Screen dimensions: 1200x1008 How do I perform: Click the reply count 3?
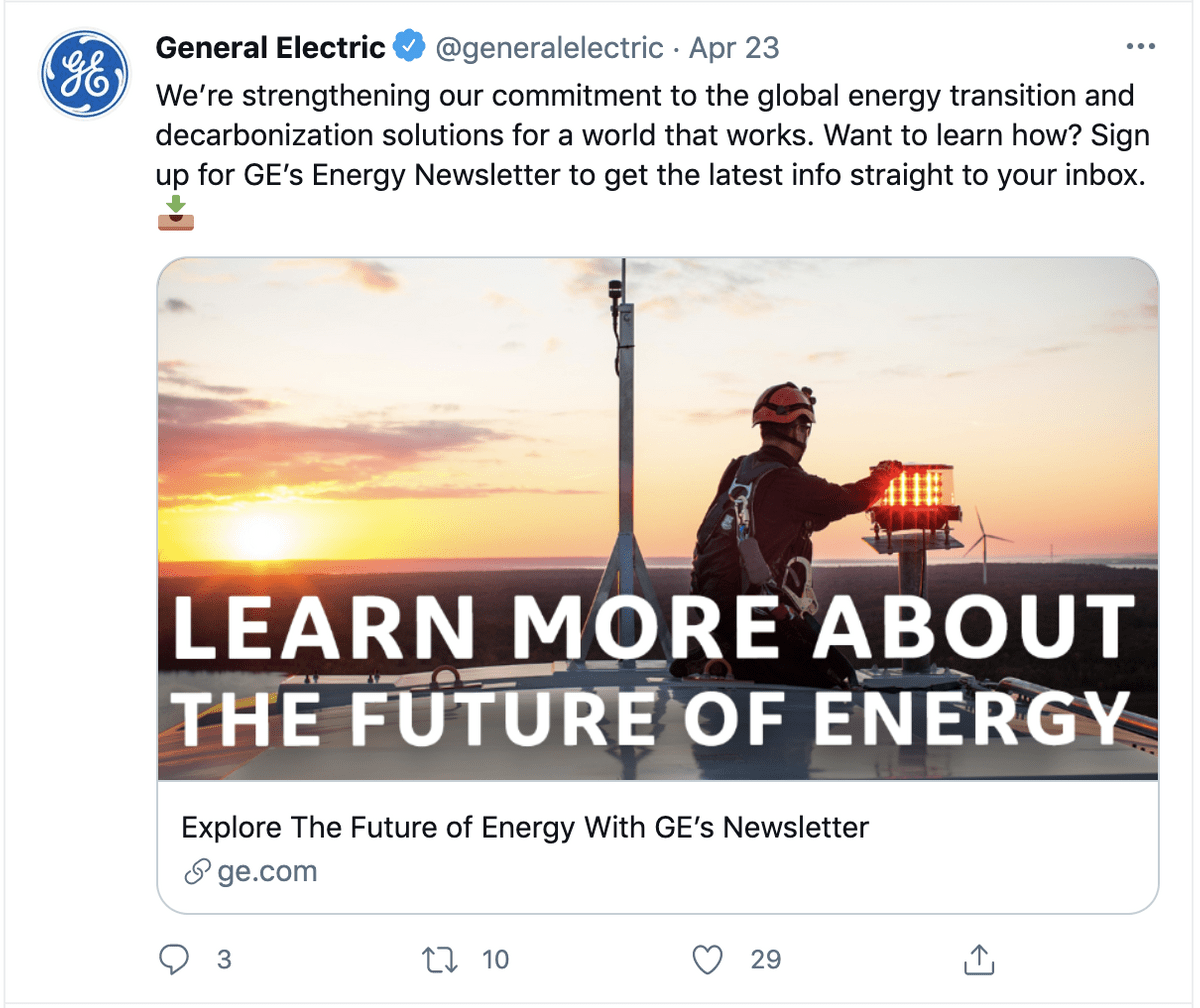pos(224,960)
